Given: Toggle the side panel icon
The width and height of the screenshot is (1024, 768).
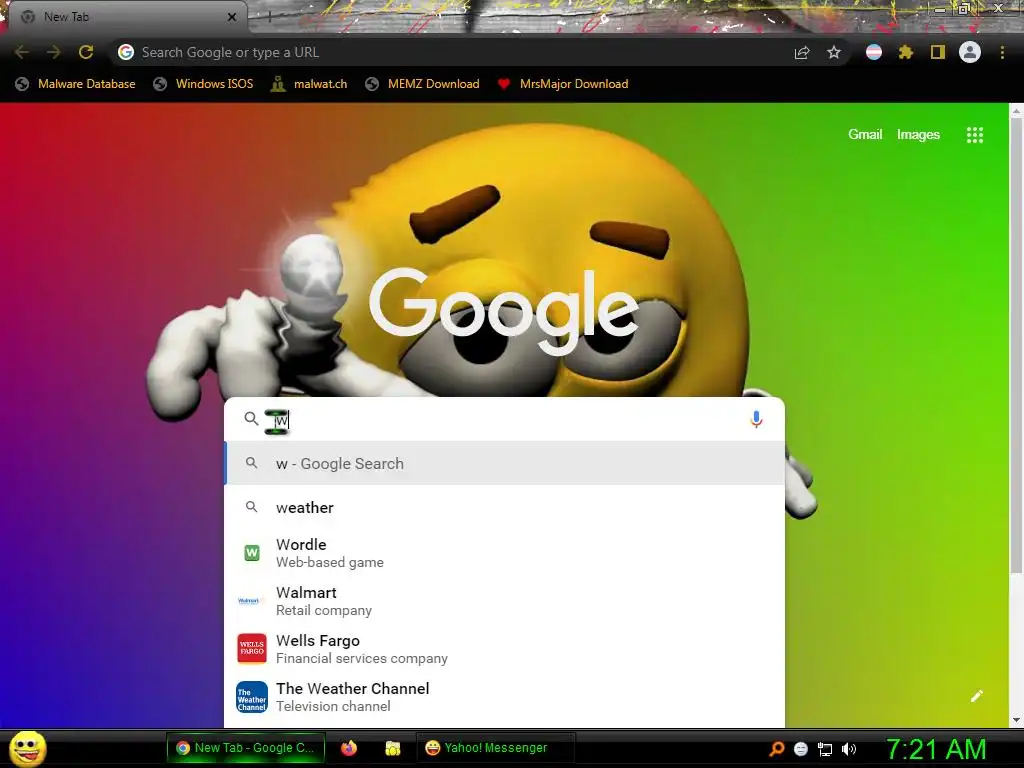Looking at the screenshot, I should click(938, 52).
